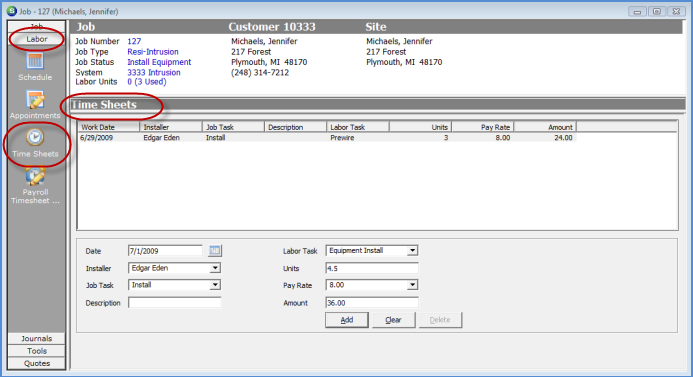
Task: Open calendar picker next to Date field
Action: (x=215, y=251)
